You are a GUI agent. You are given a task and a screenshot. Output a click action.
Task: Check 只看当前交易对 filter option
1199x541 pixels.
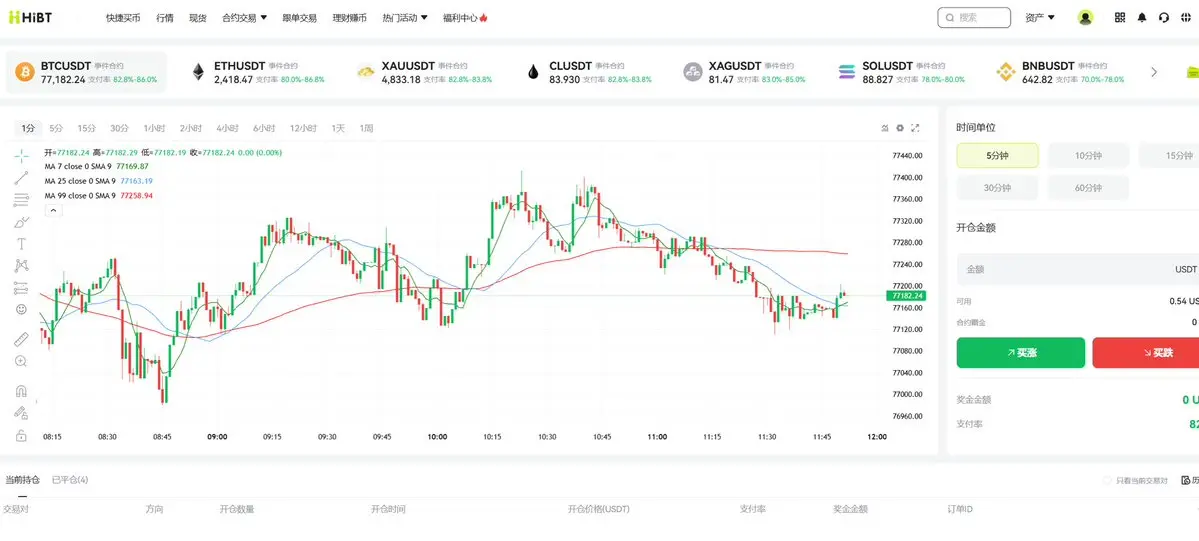coord(1107,481)
